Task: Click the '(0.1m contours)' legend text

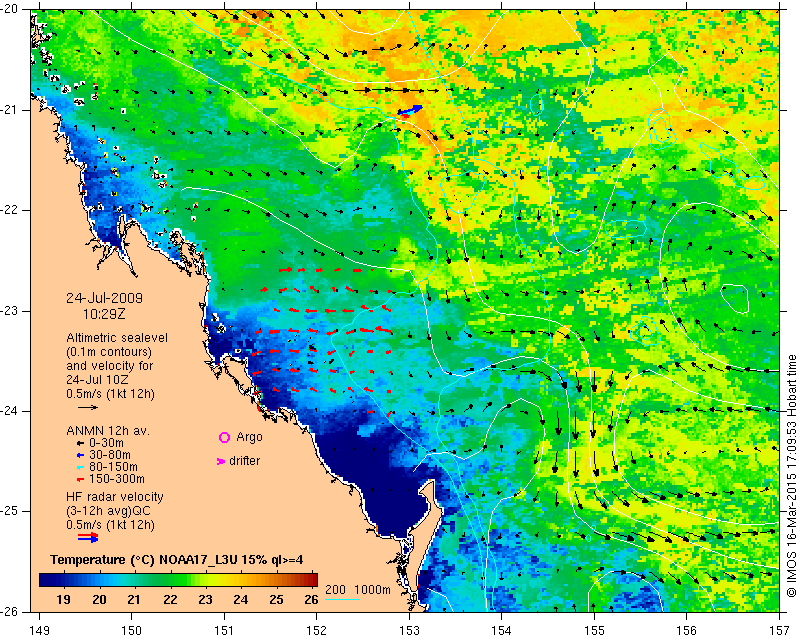Action: (x=109, y=352)
